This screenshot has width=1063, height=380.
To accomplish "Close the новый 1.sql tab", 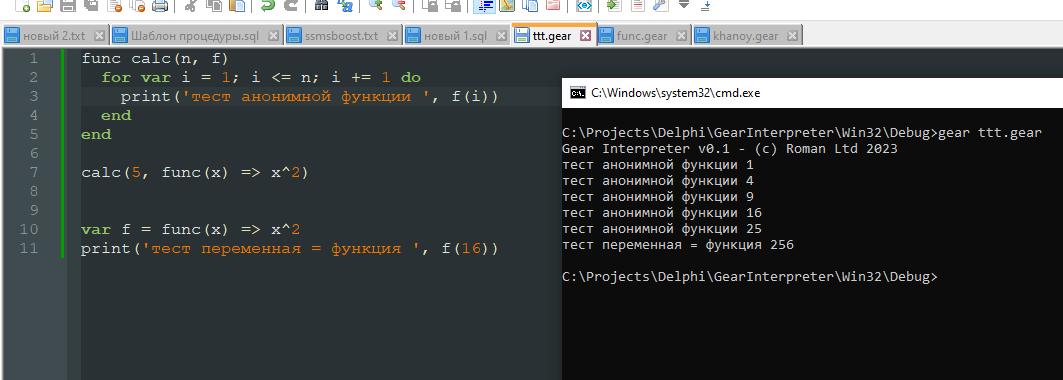I will tap(501, 36).
